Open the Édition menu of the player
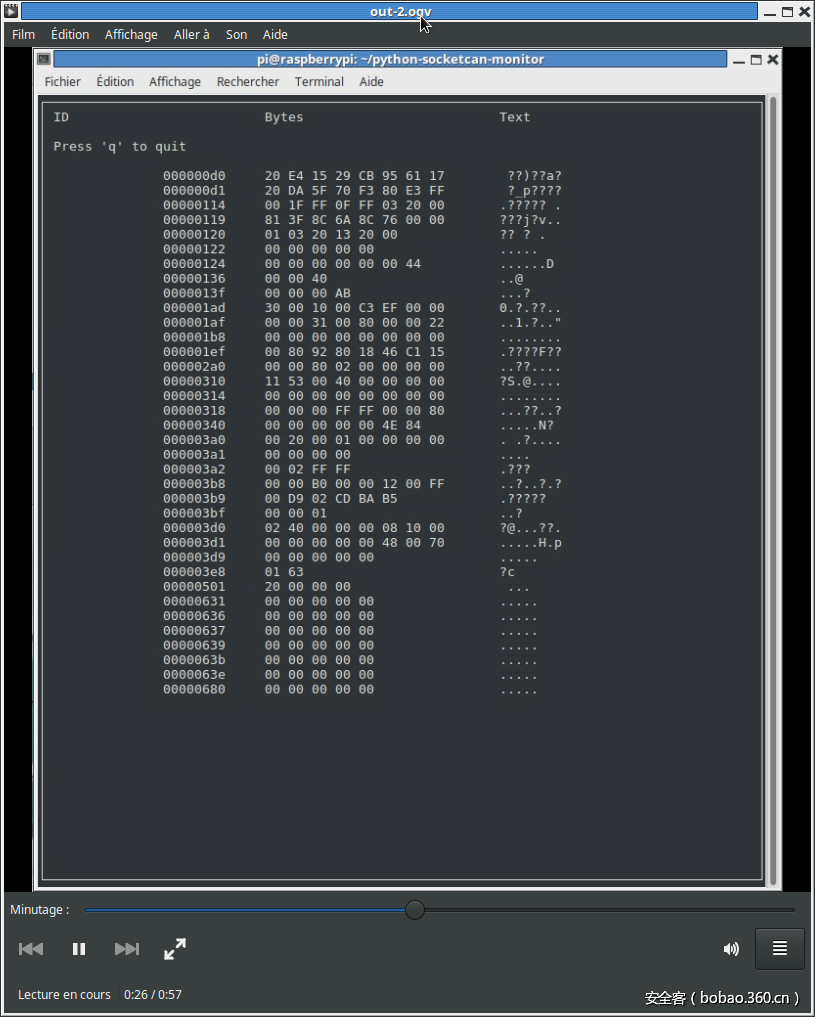Screen dimensions: 815x1017 [x=70, y=34]
